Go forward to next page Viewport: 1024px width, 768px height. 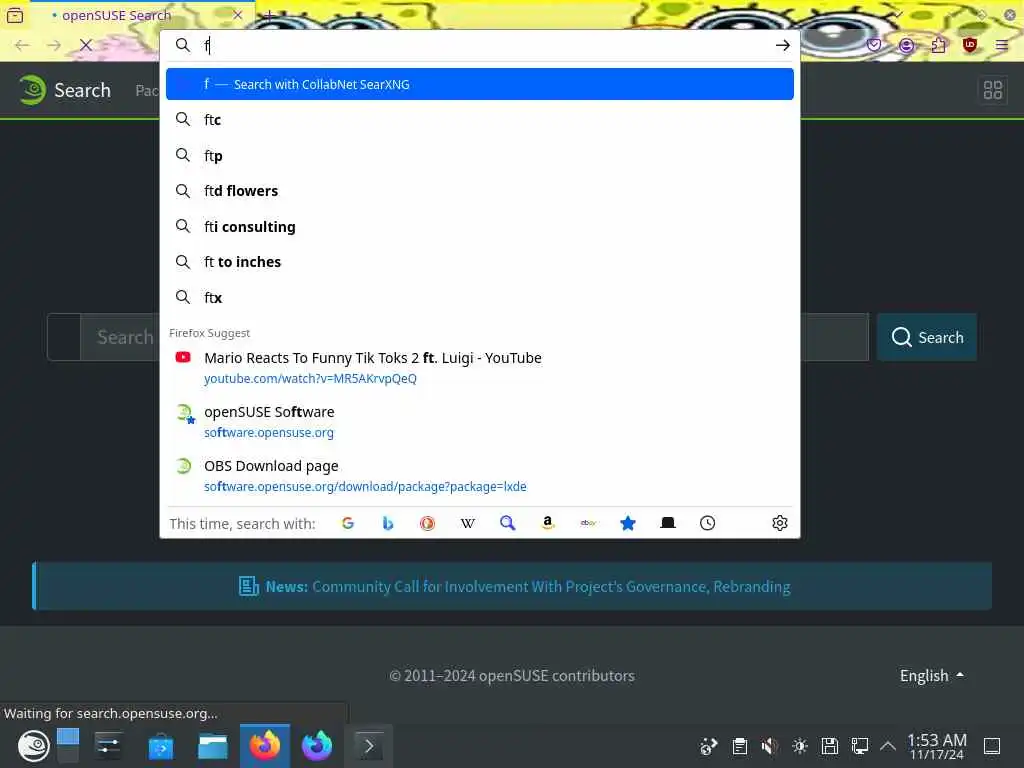[54, 45]
